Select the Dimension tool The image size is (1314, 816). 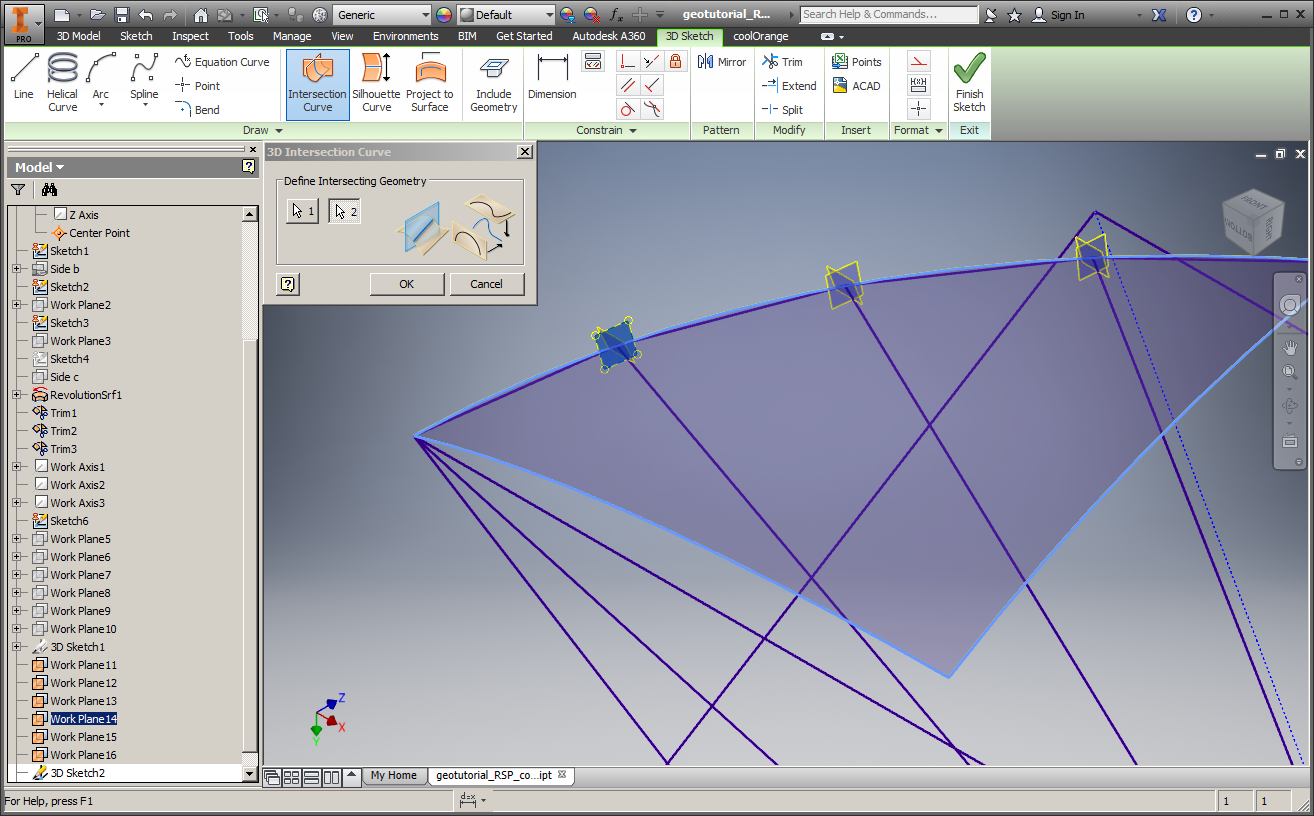pyautogui.click(x=551, y=82)
